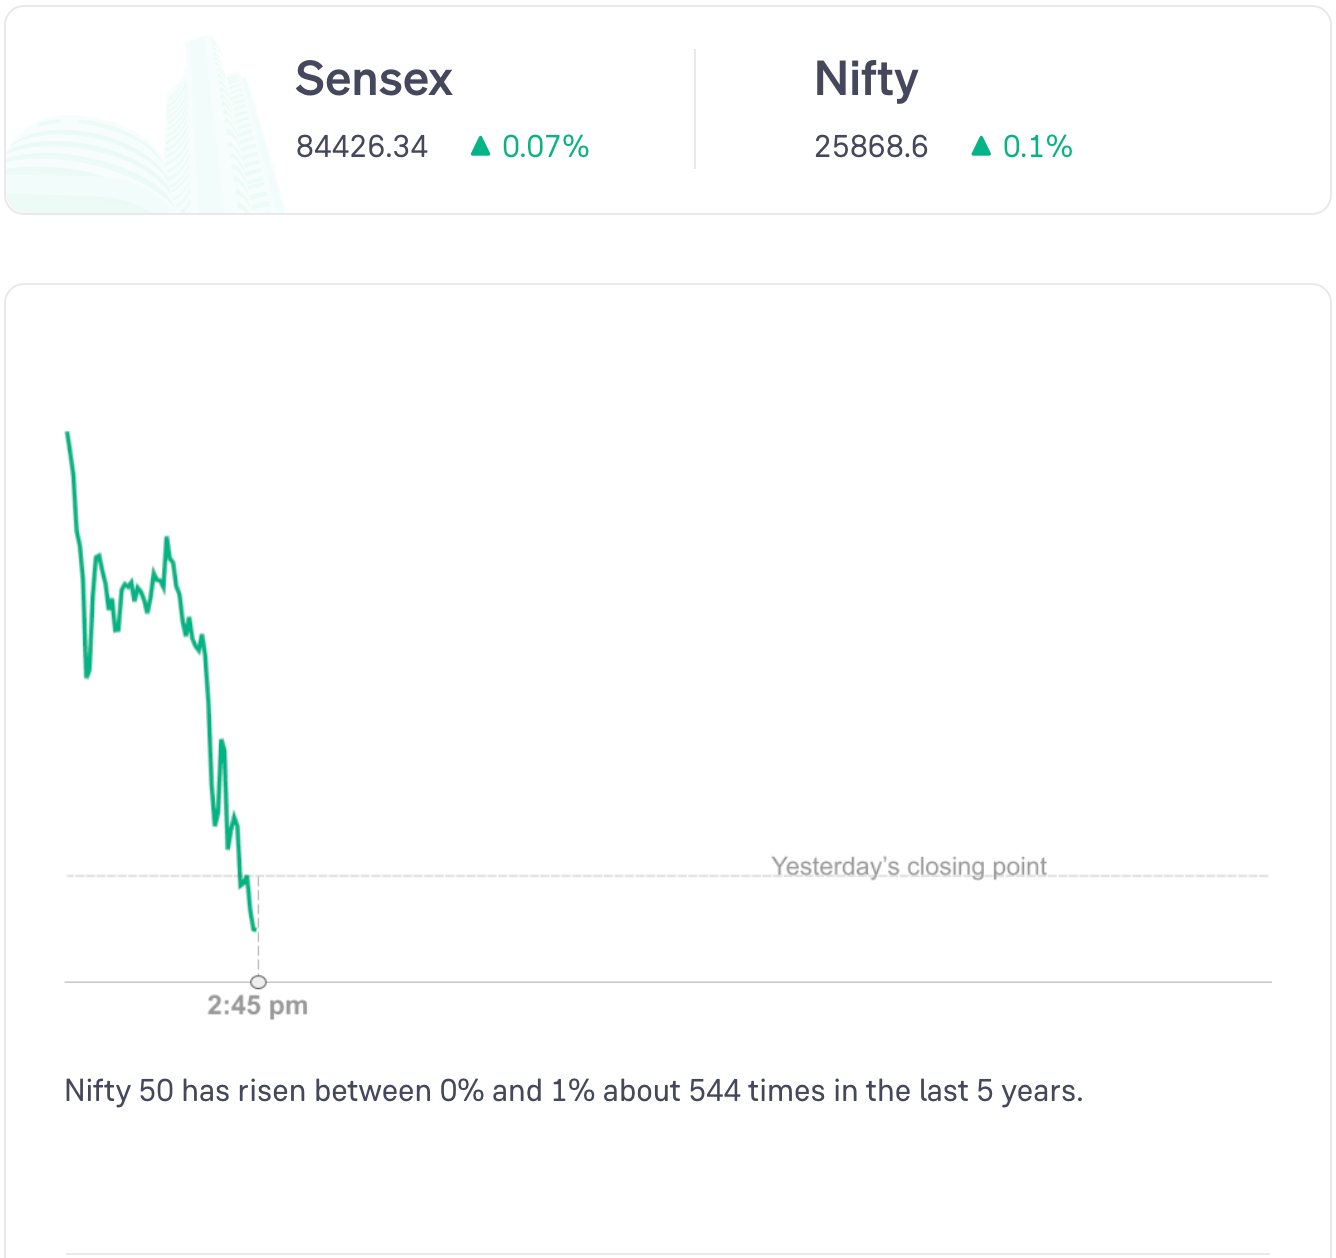
Task: Click the green up arrow beside Nifty 0.1%
Action: [981, 147]
